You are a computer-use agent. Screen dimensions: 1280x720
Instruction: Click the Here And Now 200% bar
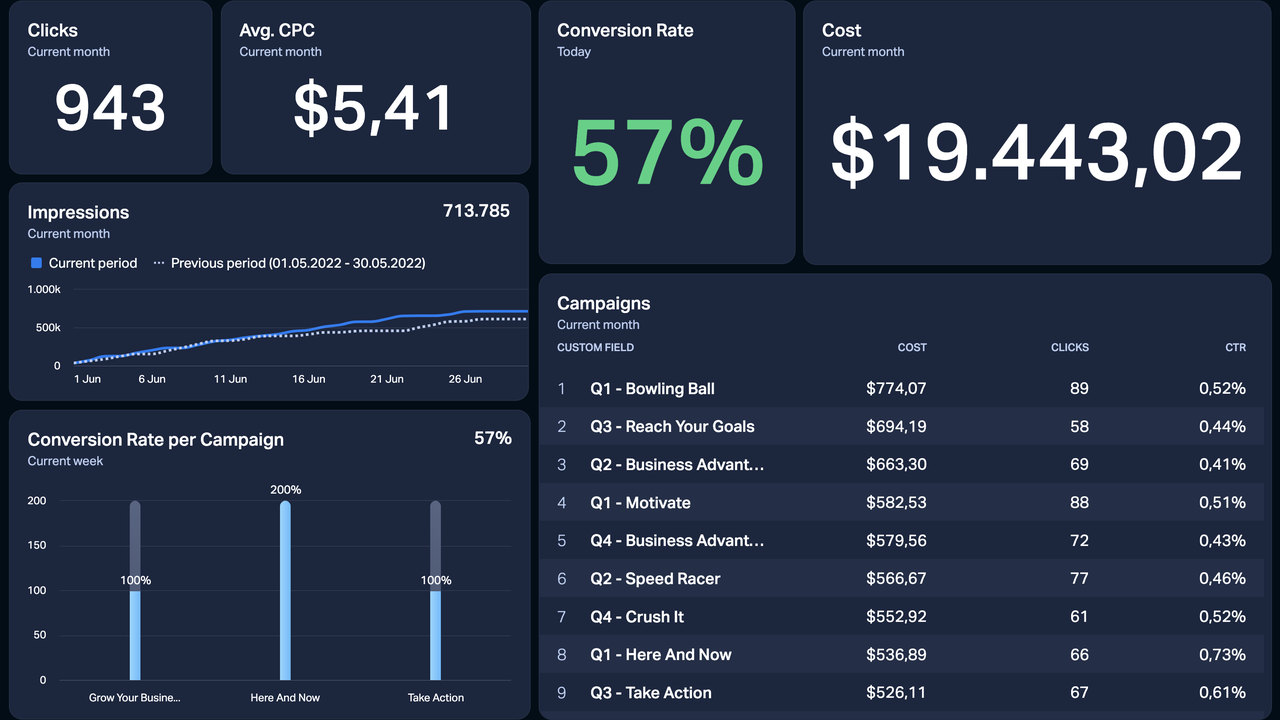click(x=285, y=590)
